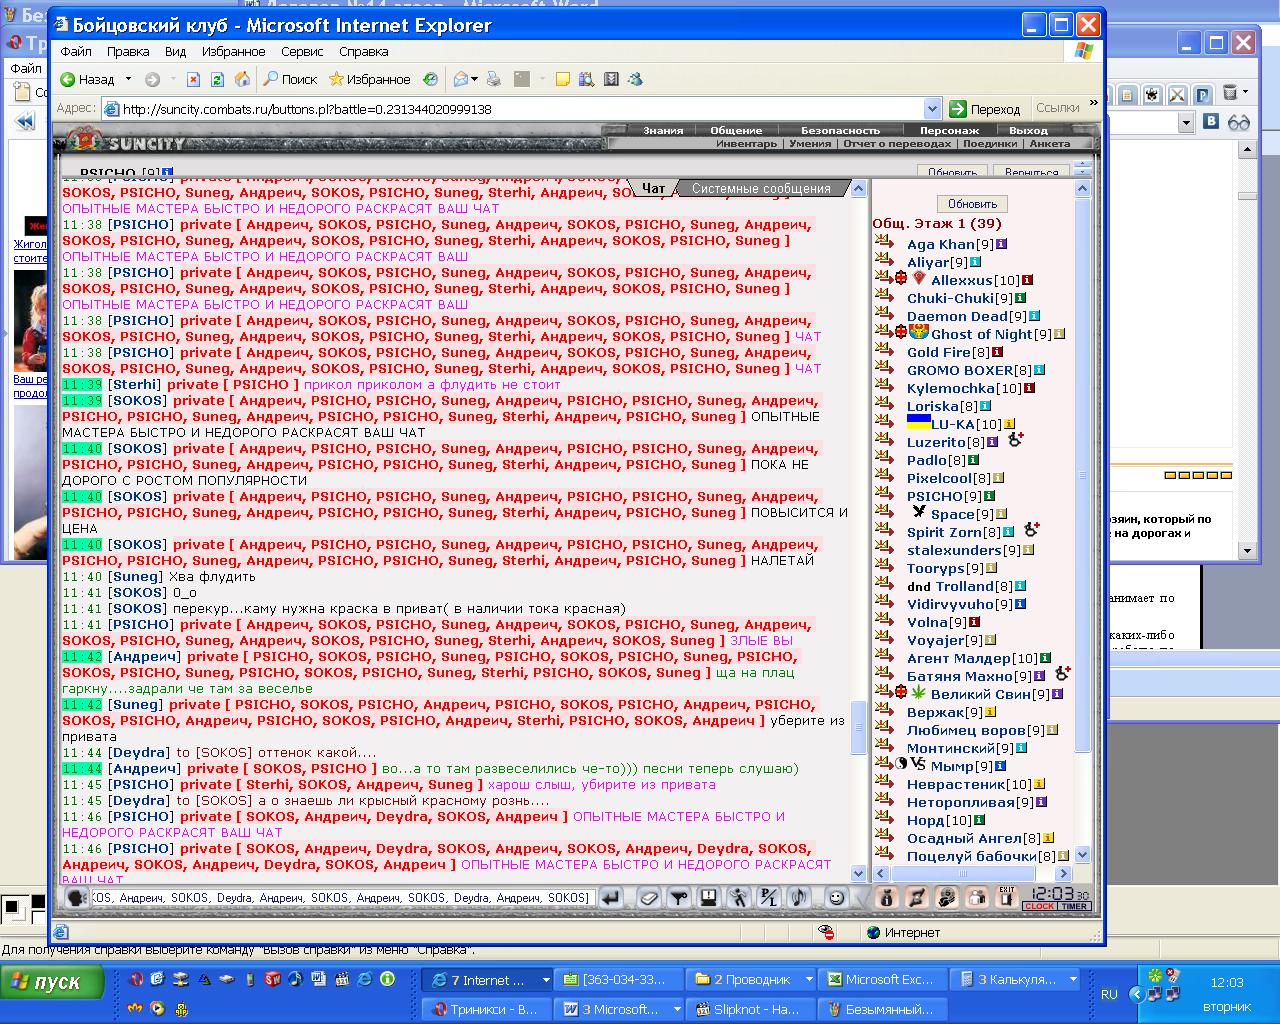The image size is (1280, 1024).
Task: Expand the Калькулятор taskbar group dropdown
Action: coord(1073,980)
